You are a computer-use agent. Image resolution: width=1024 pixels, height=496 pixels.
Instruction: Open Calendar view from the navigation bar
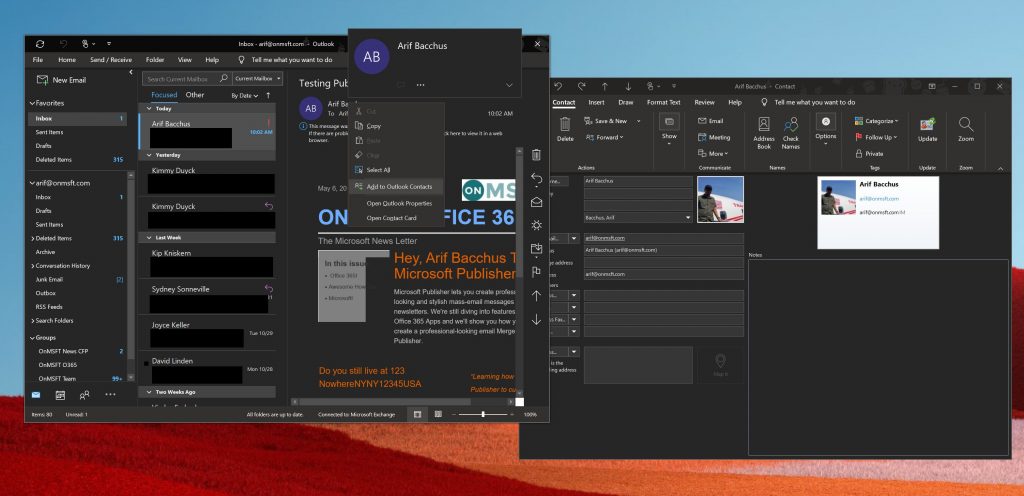coord(60,395)
